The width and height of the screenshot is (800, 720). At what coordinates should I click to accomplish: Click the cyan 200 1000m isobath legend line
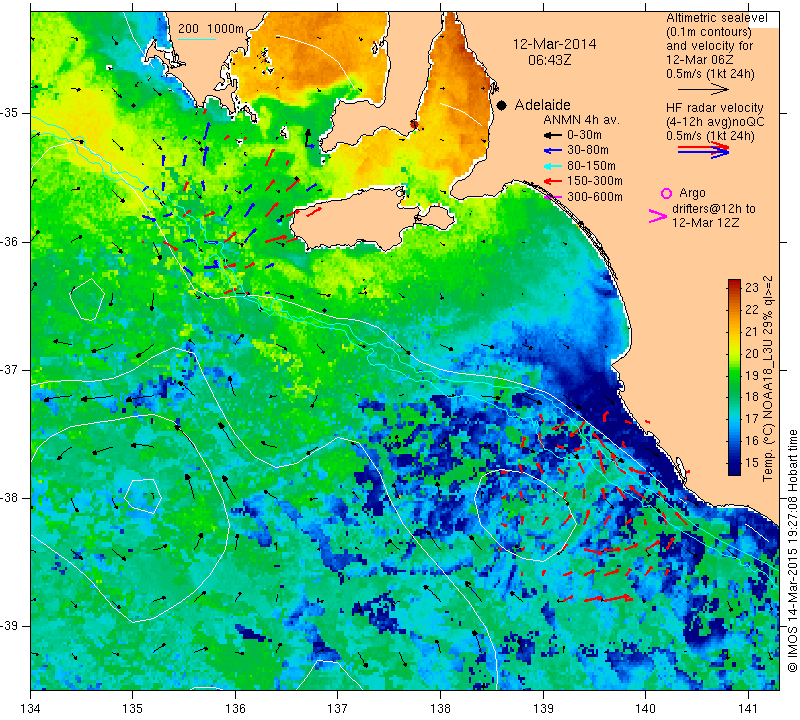pyautogui.click(x=196, y=39)
